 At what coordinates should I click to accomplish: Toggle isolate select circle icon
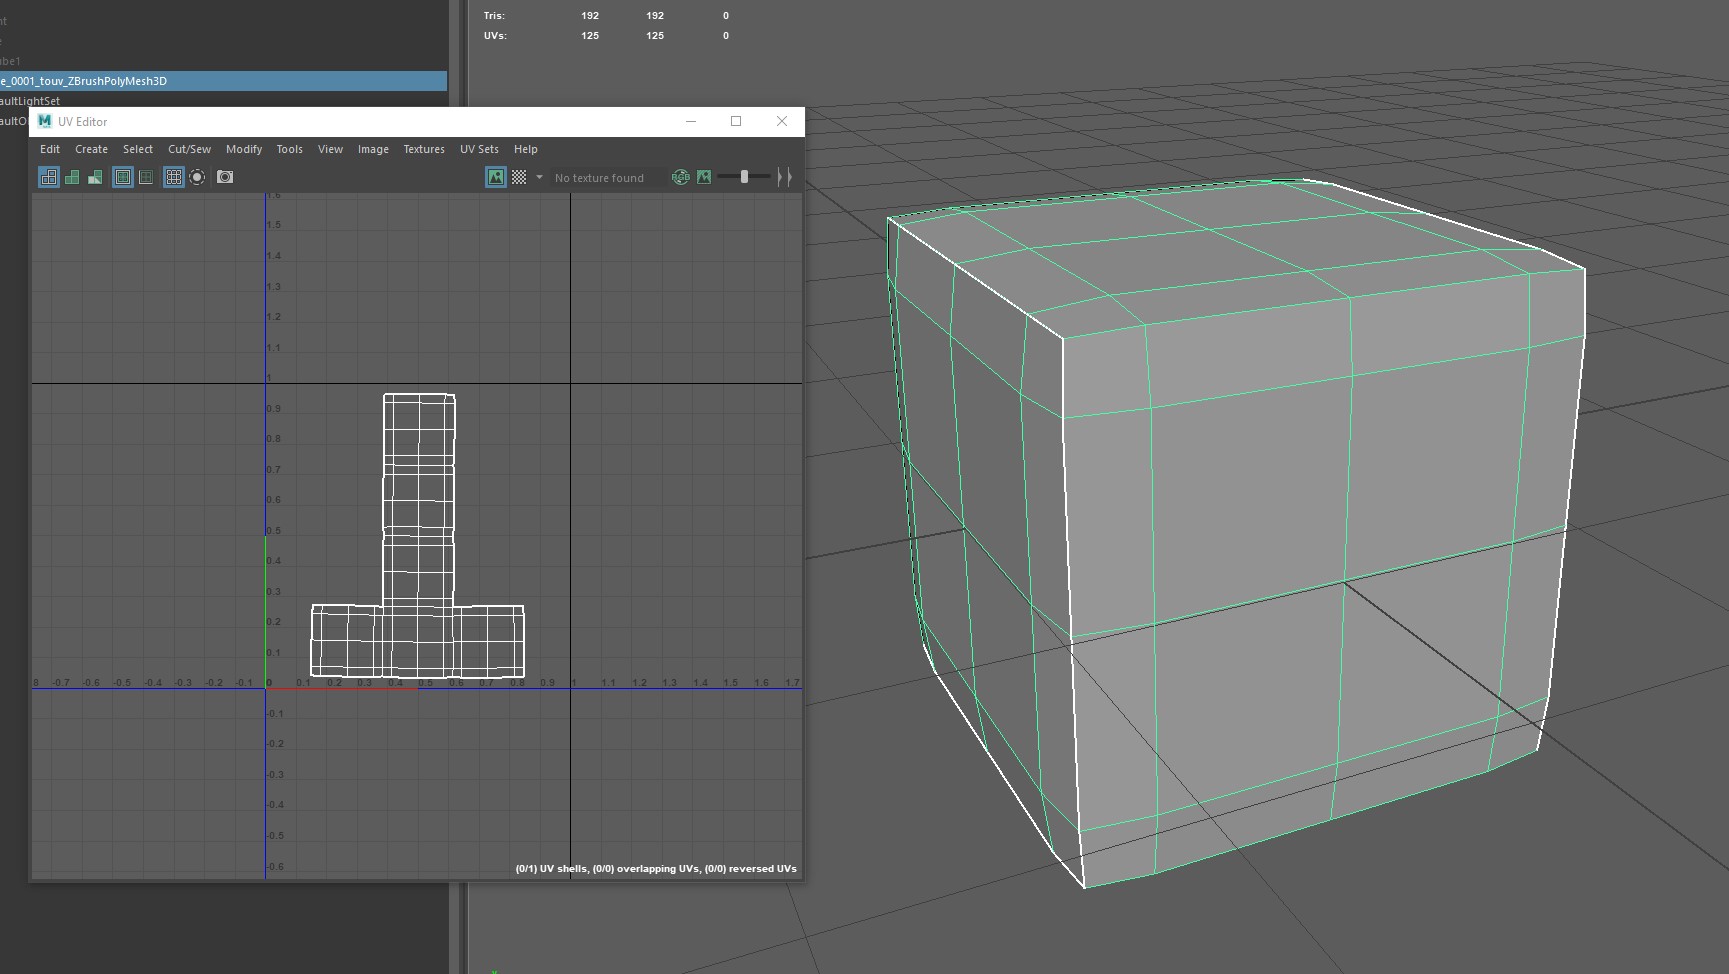pos(197,177)
